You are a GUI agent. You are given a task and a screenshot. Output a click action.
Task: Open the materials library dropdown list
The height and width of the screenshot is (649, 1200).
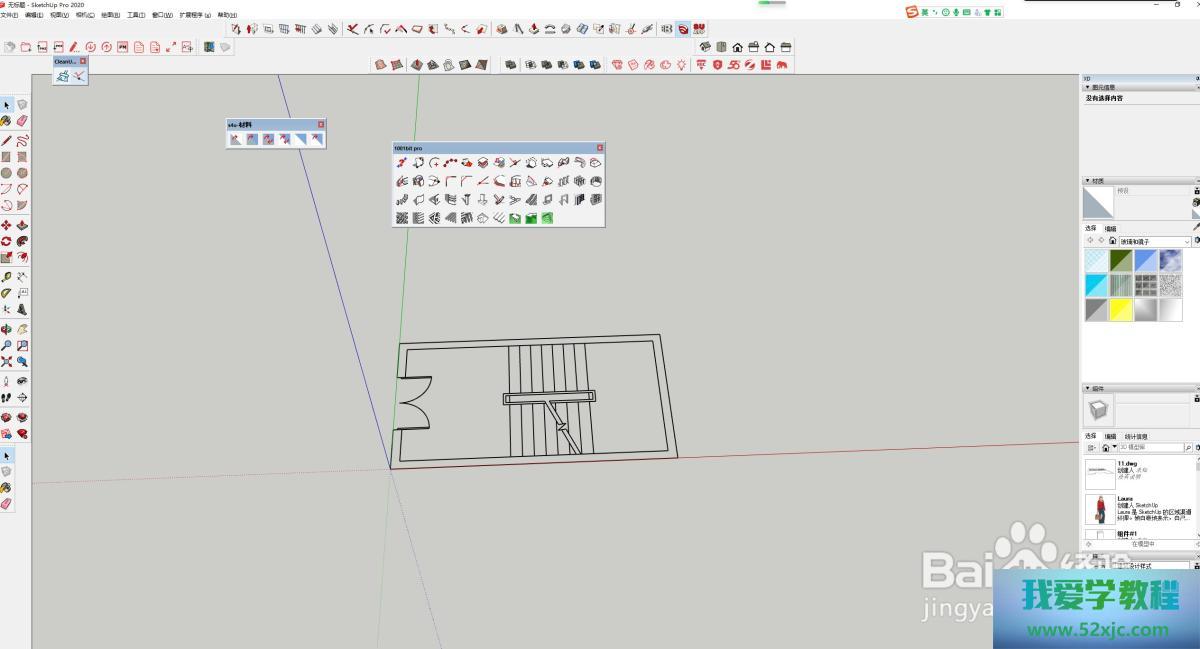pos(1187,241)
